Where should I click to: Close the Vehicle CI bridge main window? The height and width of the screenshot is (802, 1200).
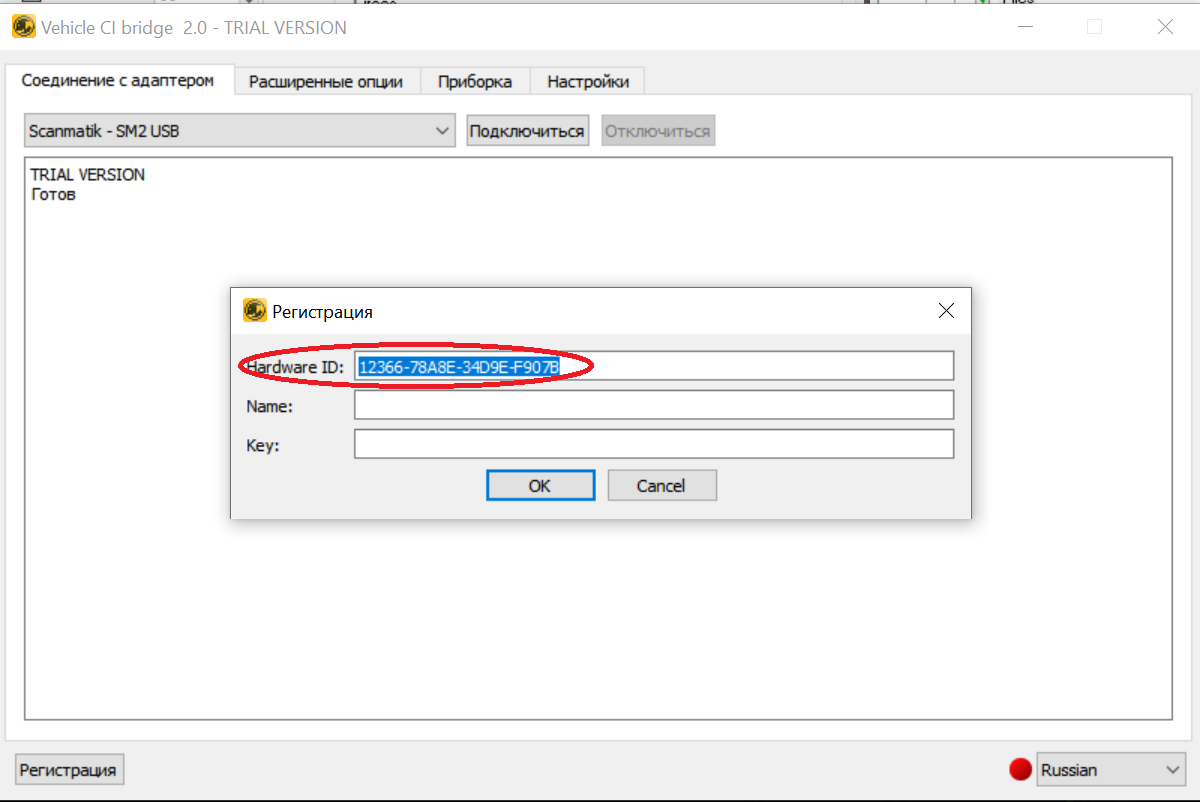coord(1165,27)
